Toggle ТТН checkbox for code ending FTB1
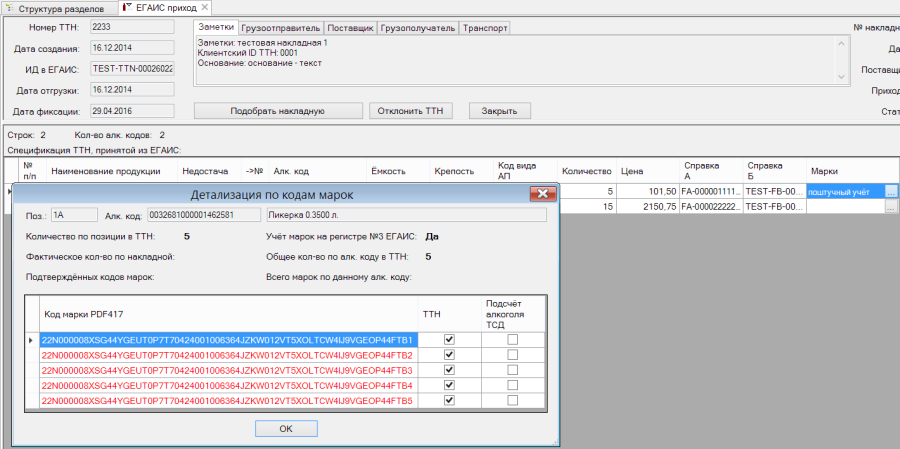Screen dimensions: 900x449 coord(449,340)
